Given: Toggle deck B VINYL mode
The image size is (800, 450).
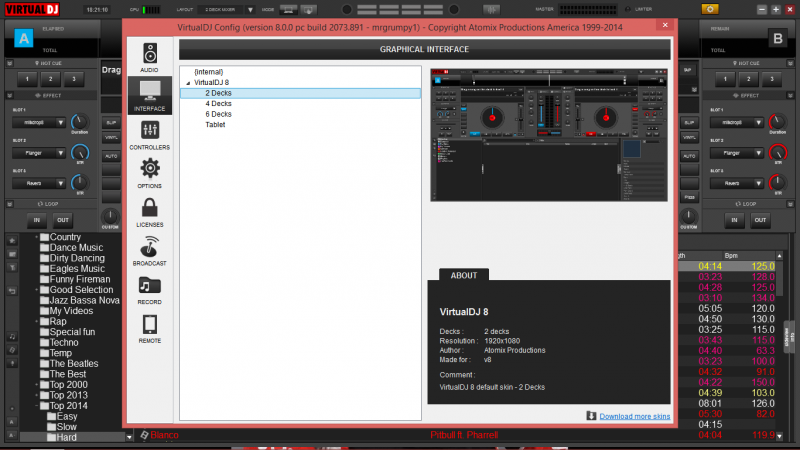Looking at the screenshot, I should pyautogui.click(x=689, y=137).
